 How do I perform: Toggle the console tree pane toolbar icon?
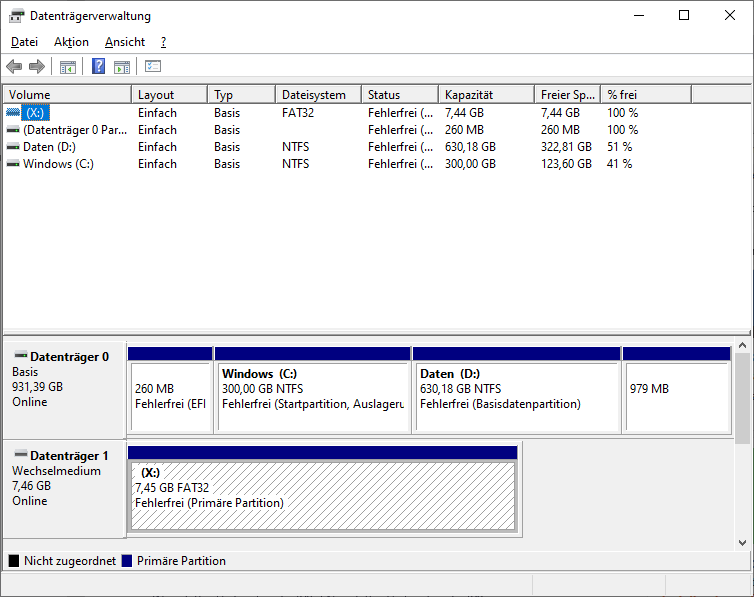[x=68, y=67]
